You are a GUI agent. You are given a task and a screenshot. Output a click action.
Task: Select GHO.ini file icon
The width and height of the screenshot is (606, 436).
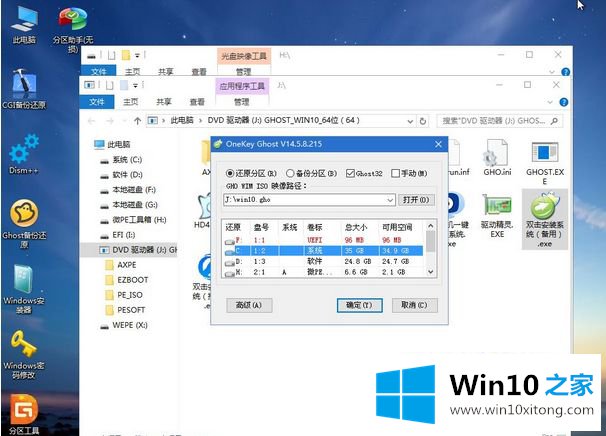(x=497, y=158)
